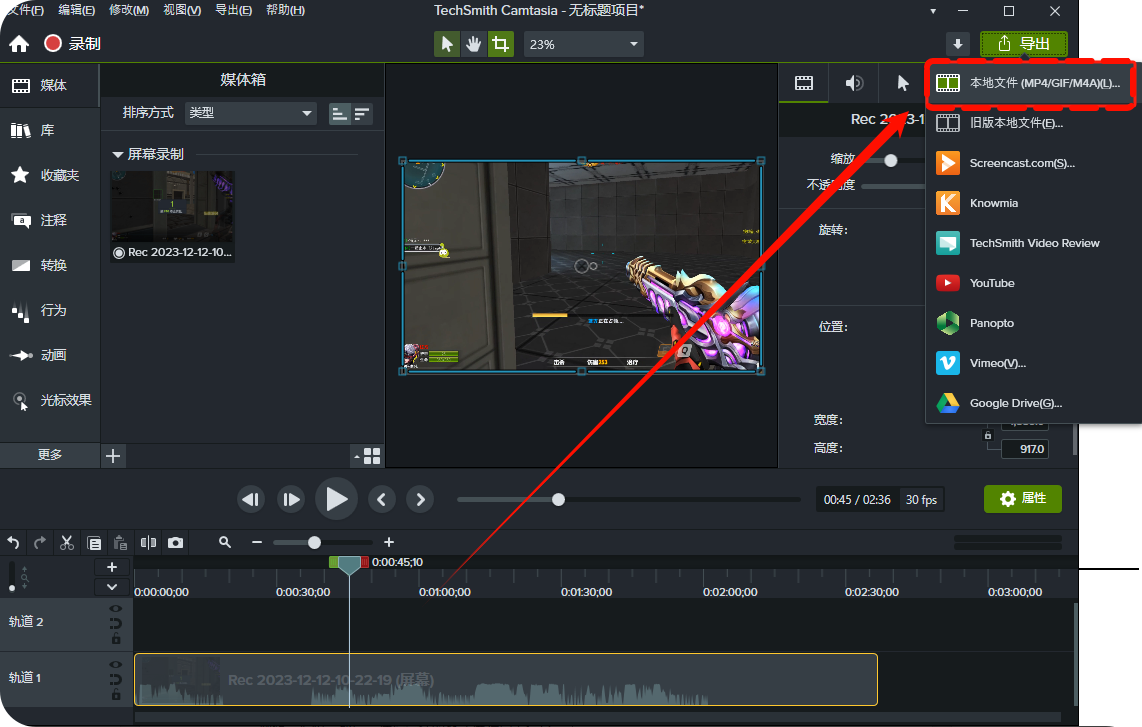Open the canvas zoom 23% dropdown
Image resolution: width=1142 pixels, height=727 pixels.
583,44
